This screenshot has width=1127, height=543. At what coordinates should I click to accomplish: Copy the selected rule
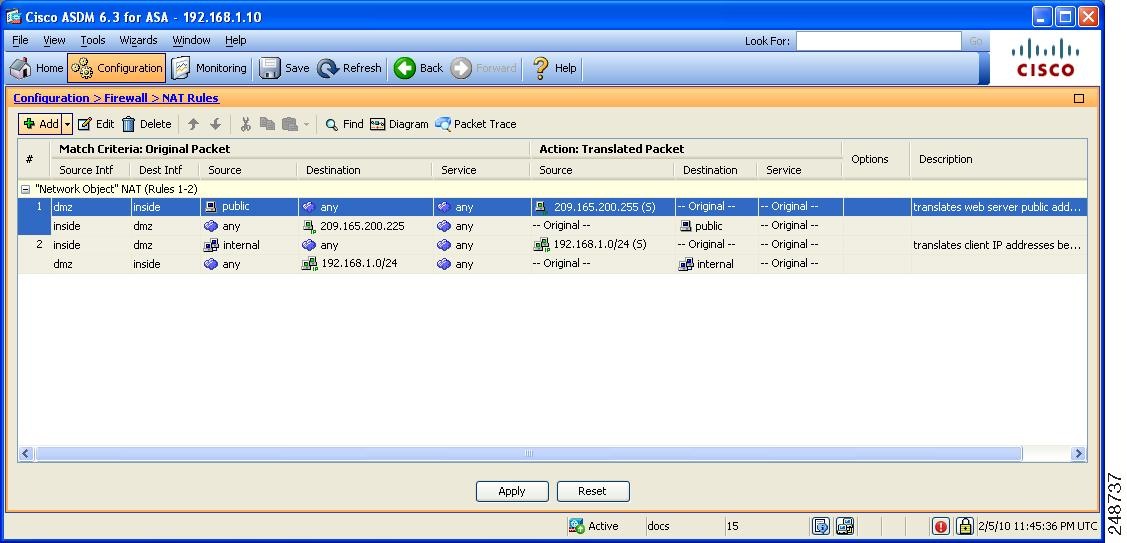267,124
